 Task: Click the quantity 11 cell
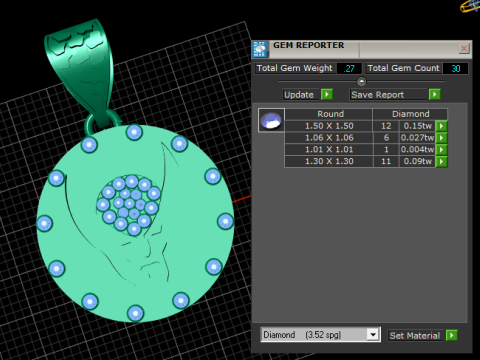tap(386, 161)
